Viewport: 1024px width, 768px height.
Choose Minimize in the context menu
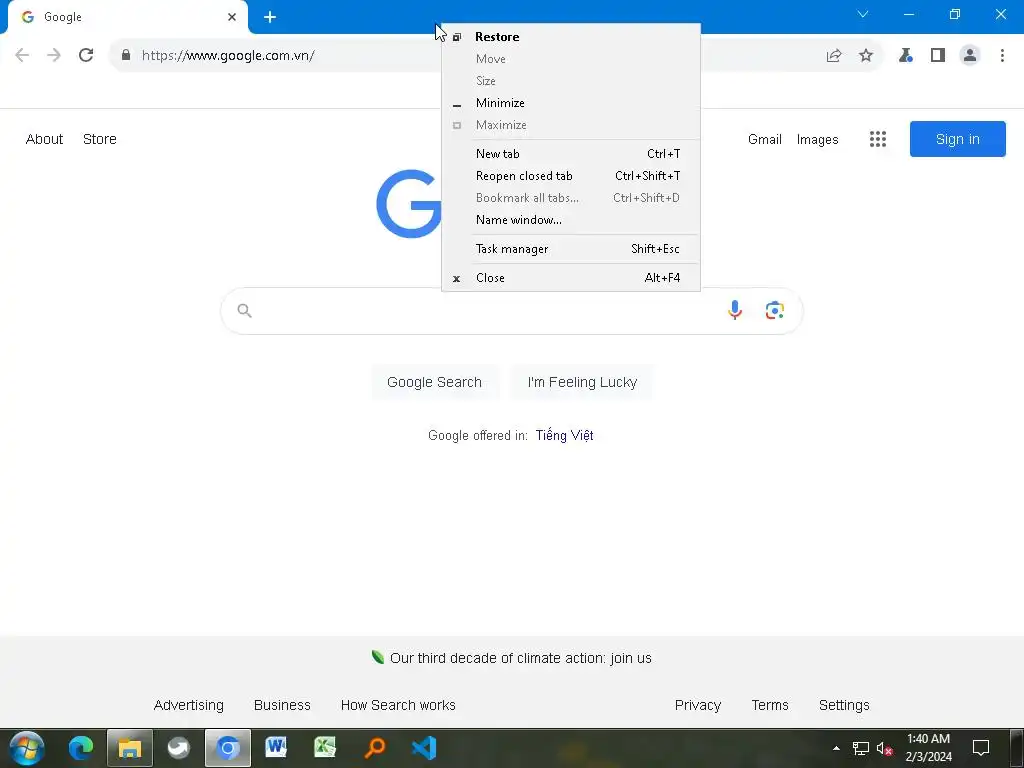pos(571,103)
